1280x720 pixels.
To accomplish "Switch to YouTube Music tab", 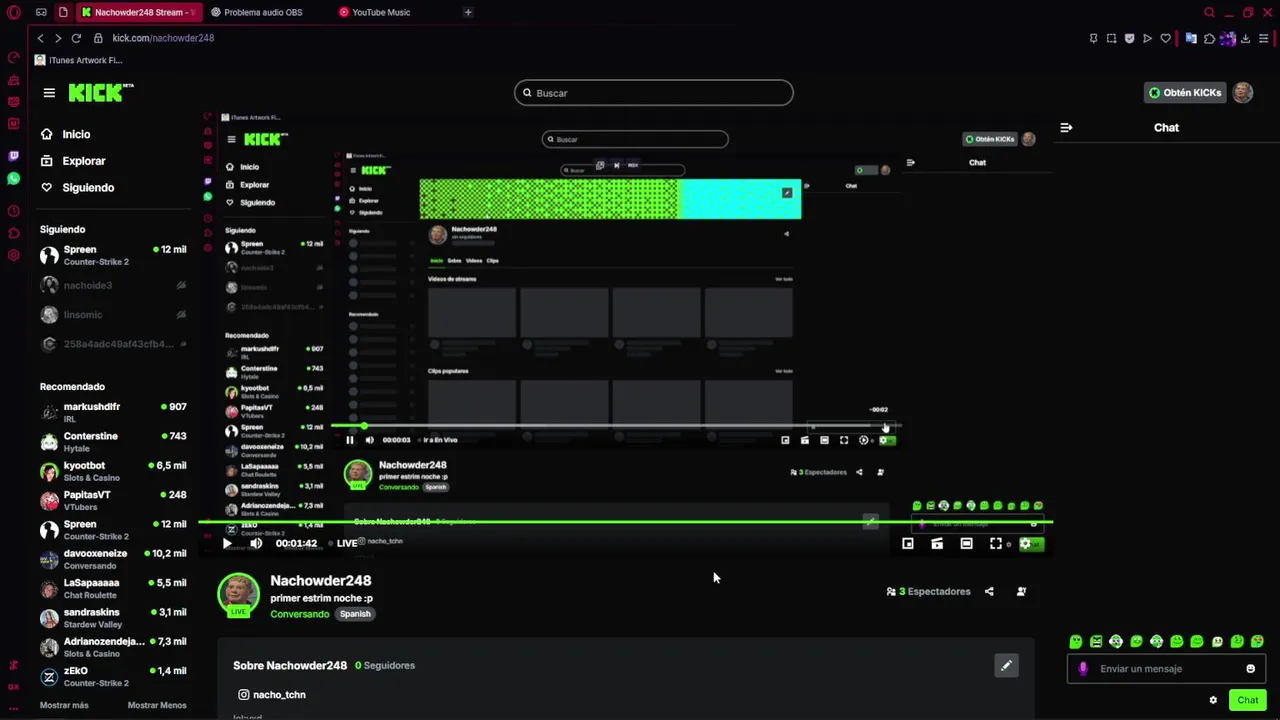I will click(x=381, y=12).
